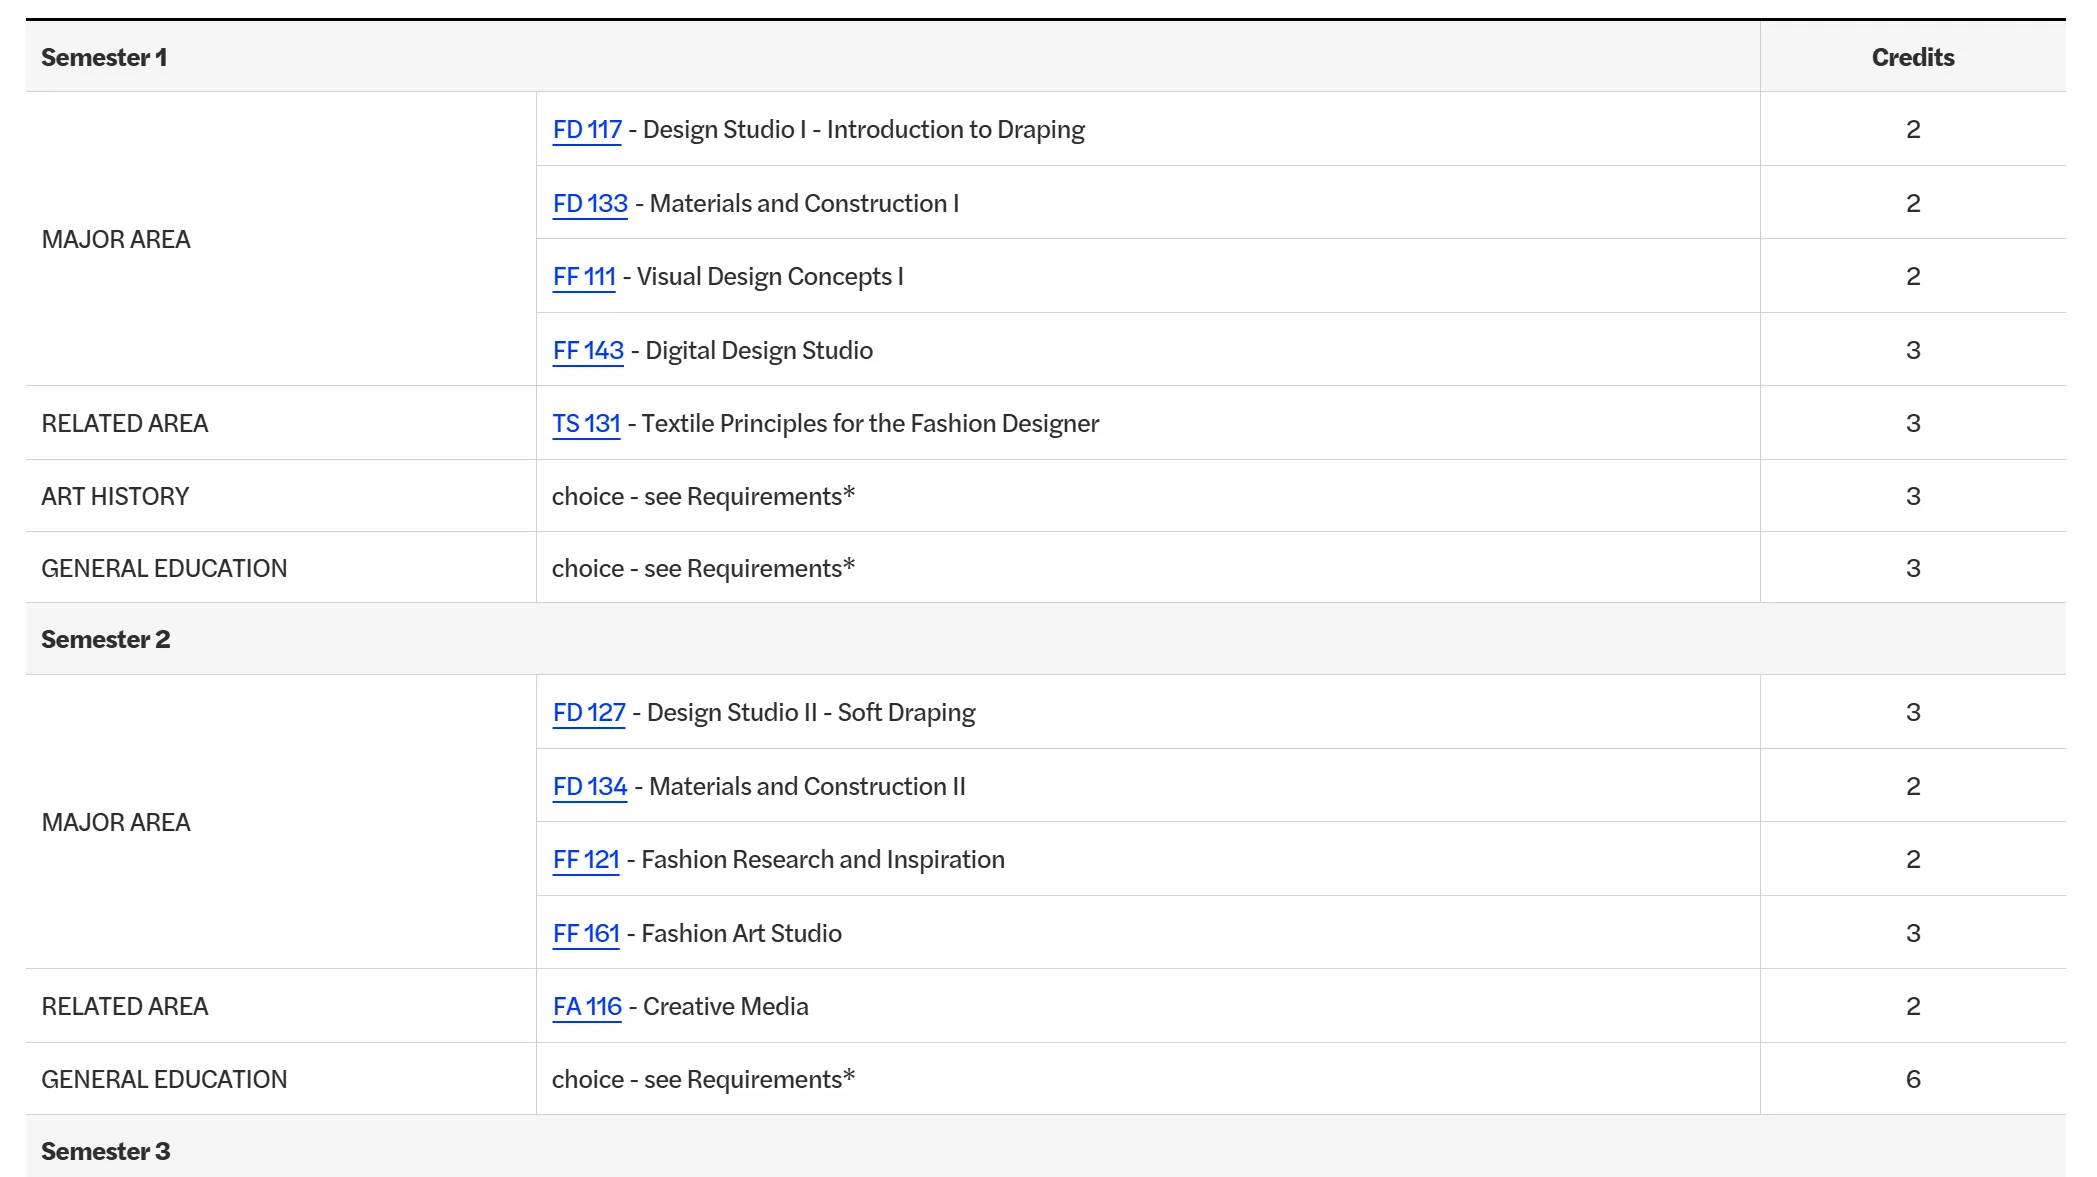This screenshot has height=1177, width=2097.
Task: Open the FD 133 course link
Action: pos(590,204)
